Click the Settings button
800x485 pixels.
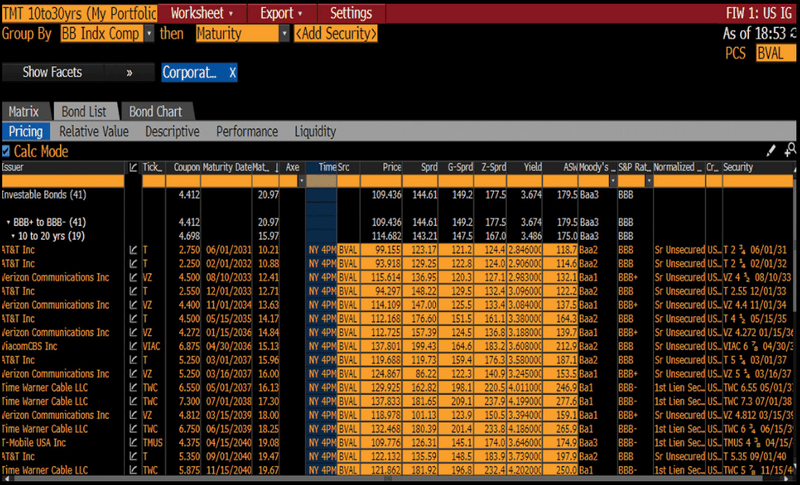click(x=351, y=13)
